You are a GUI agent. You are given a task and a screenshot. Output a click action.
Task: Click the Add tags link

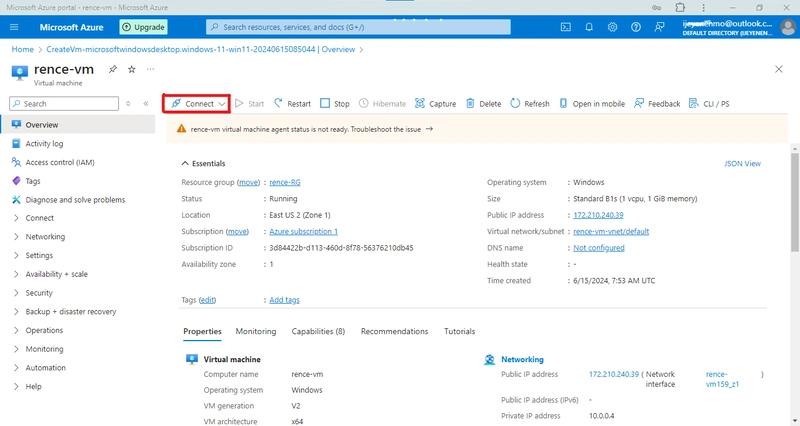(x=284, y=300)
